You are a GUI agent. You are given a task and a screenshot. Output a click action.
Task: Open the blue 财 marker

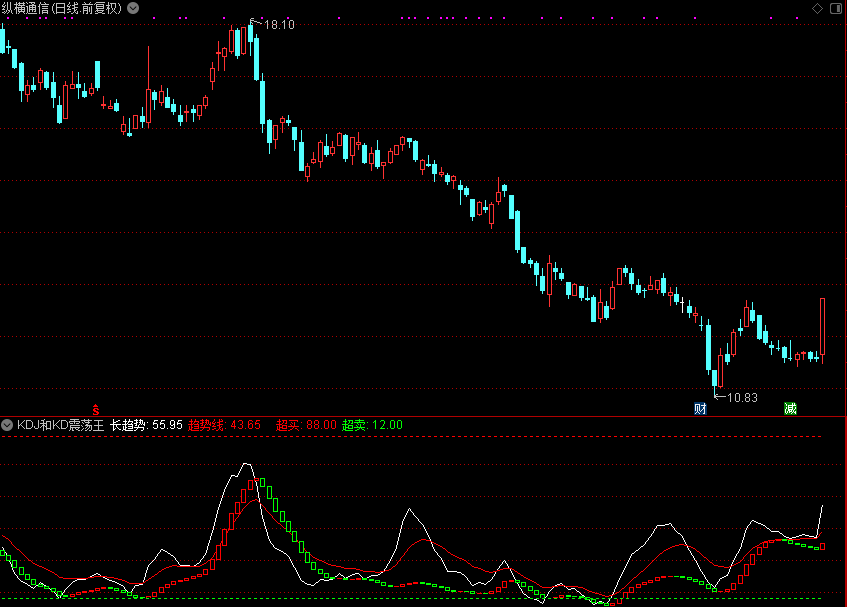[x=700, y=408]
